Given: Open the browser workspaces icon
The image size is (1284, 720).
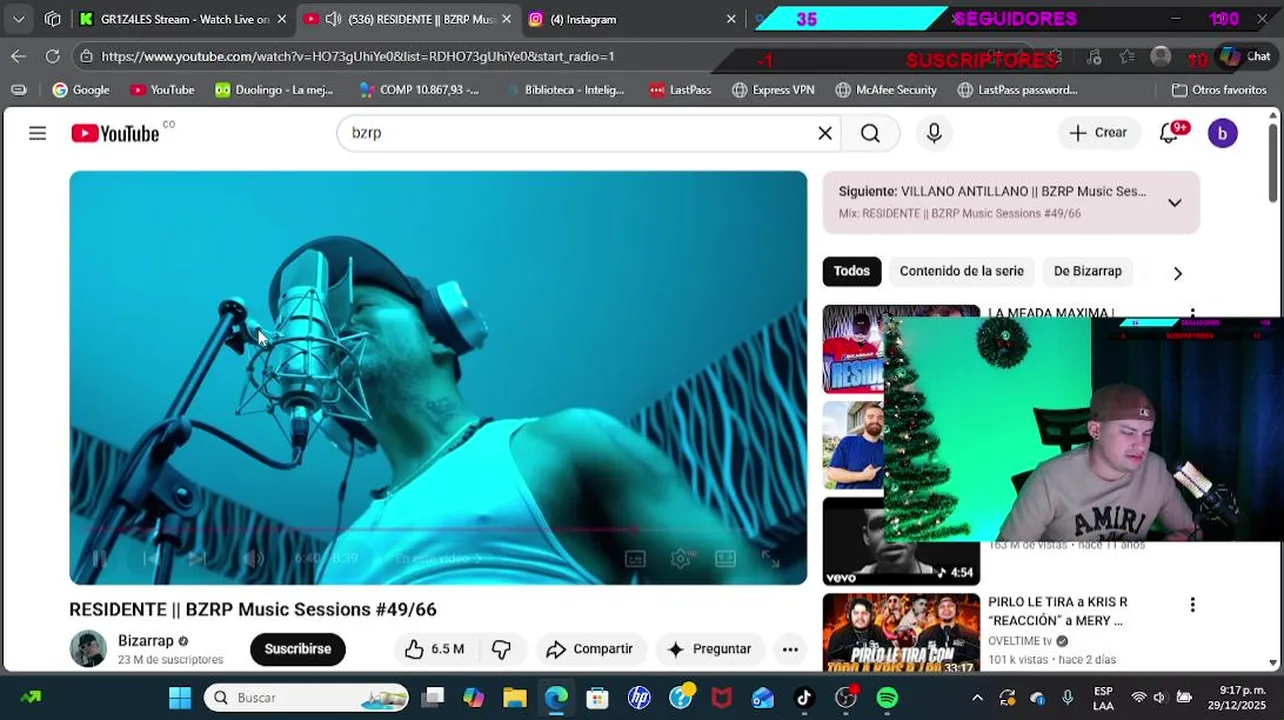Looking at the screenshot, I should pyautogui.click(x=53, y=19).
